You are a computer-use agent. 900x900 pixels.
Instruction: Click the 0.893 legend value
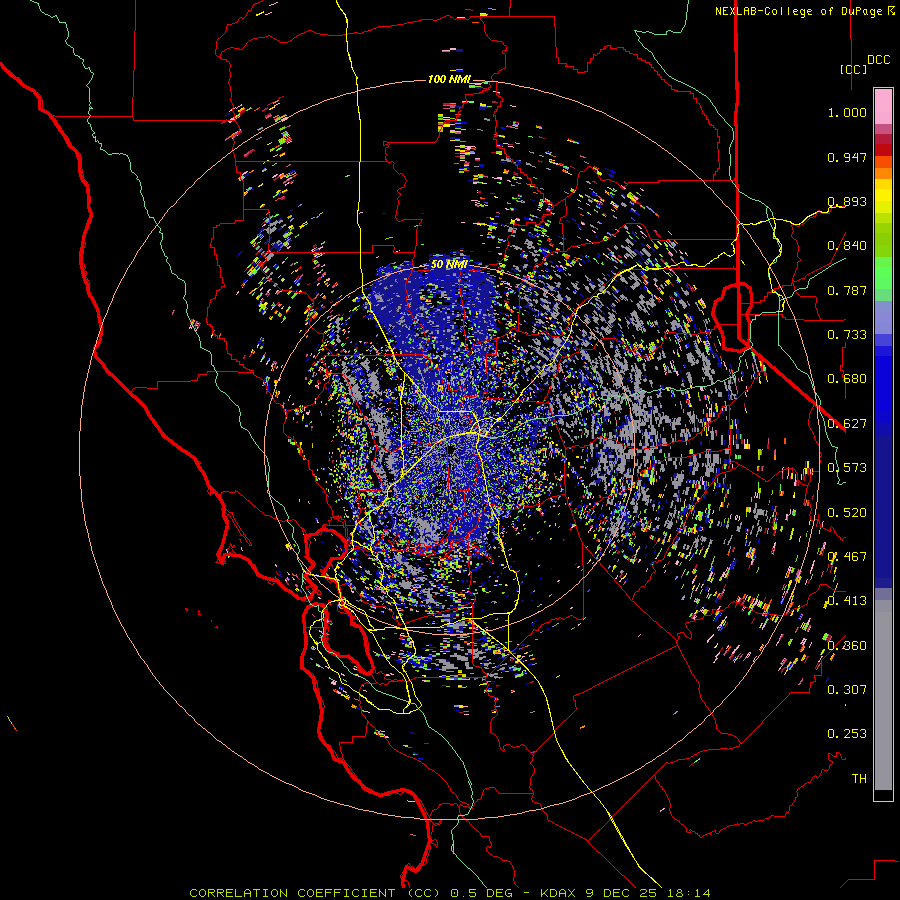point(847,201)
